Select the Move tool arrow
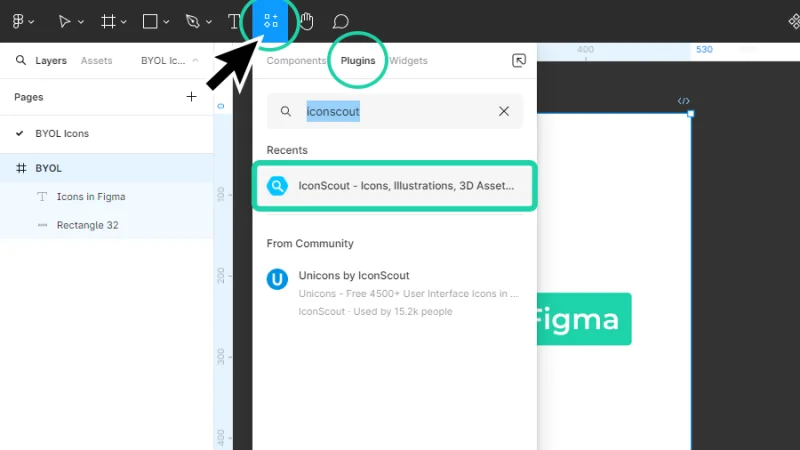Screen dimensions: 800x450 (64, 21)
